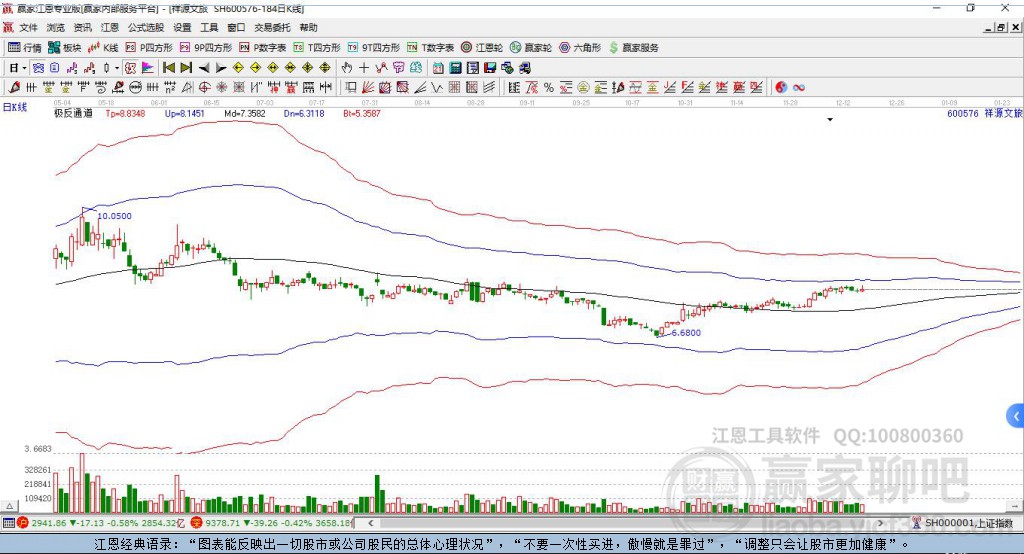The image size is (1024, 554).
Task: Click the blue infinity loop icon
Action: tap(799, 87)
